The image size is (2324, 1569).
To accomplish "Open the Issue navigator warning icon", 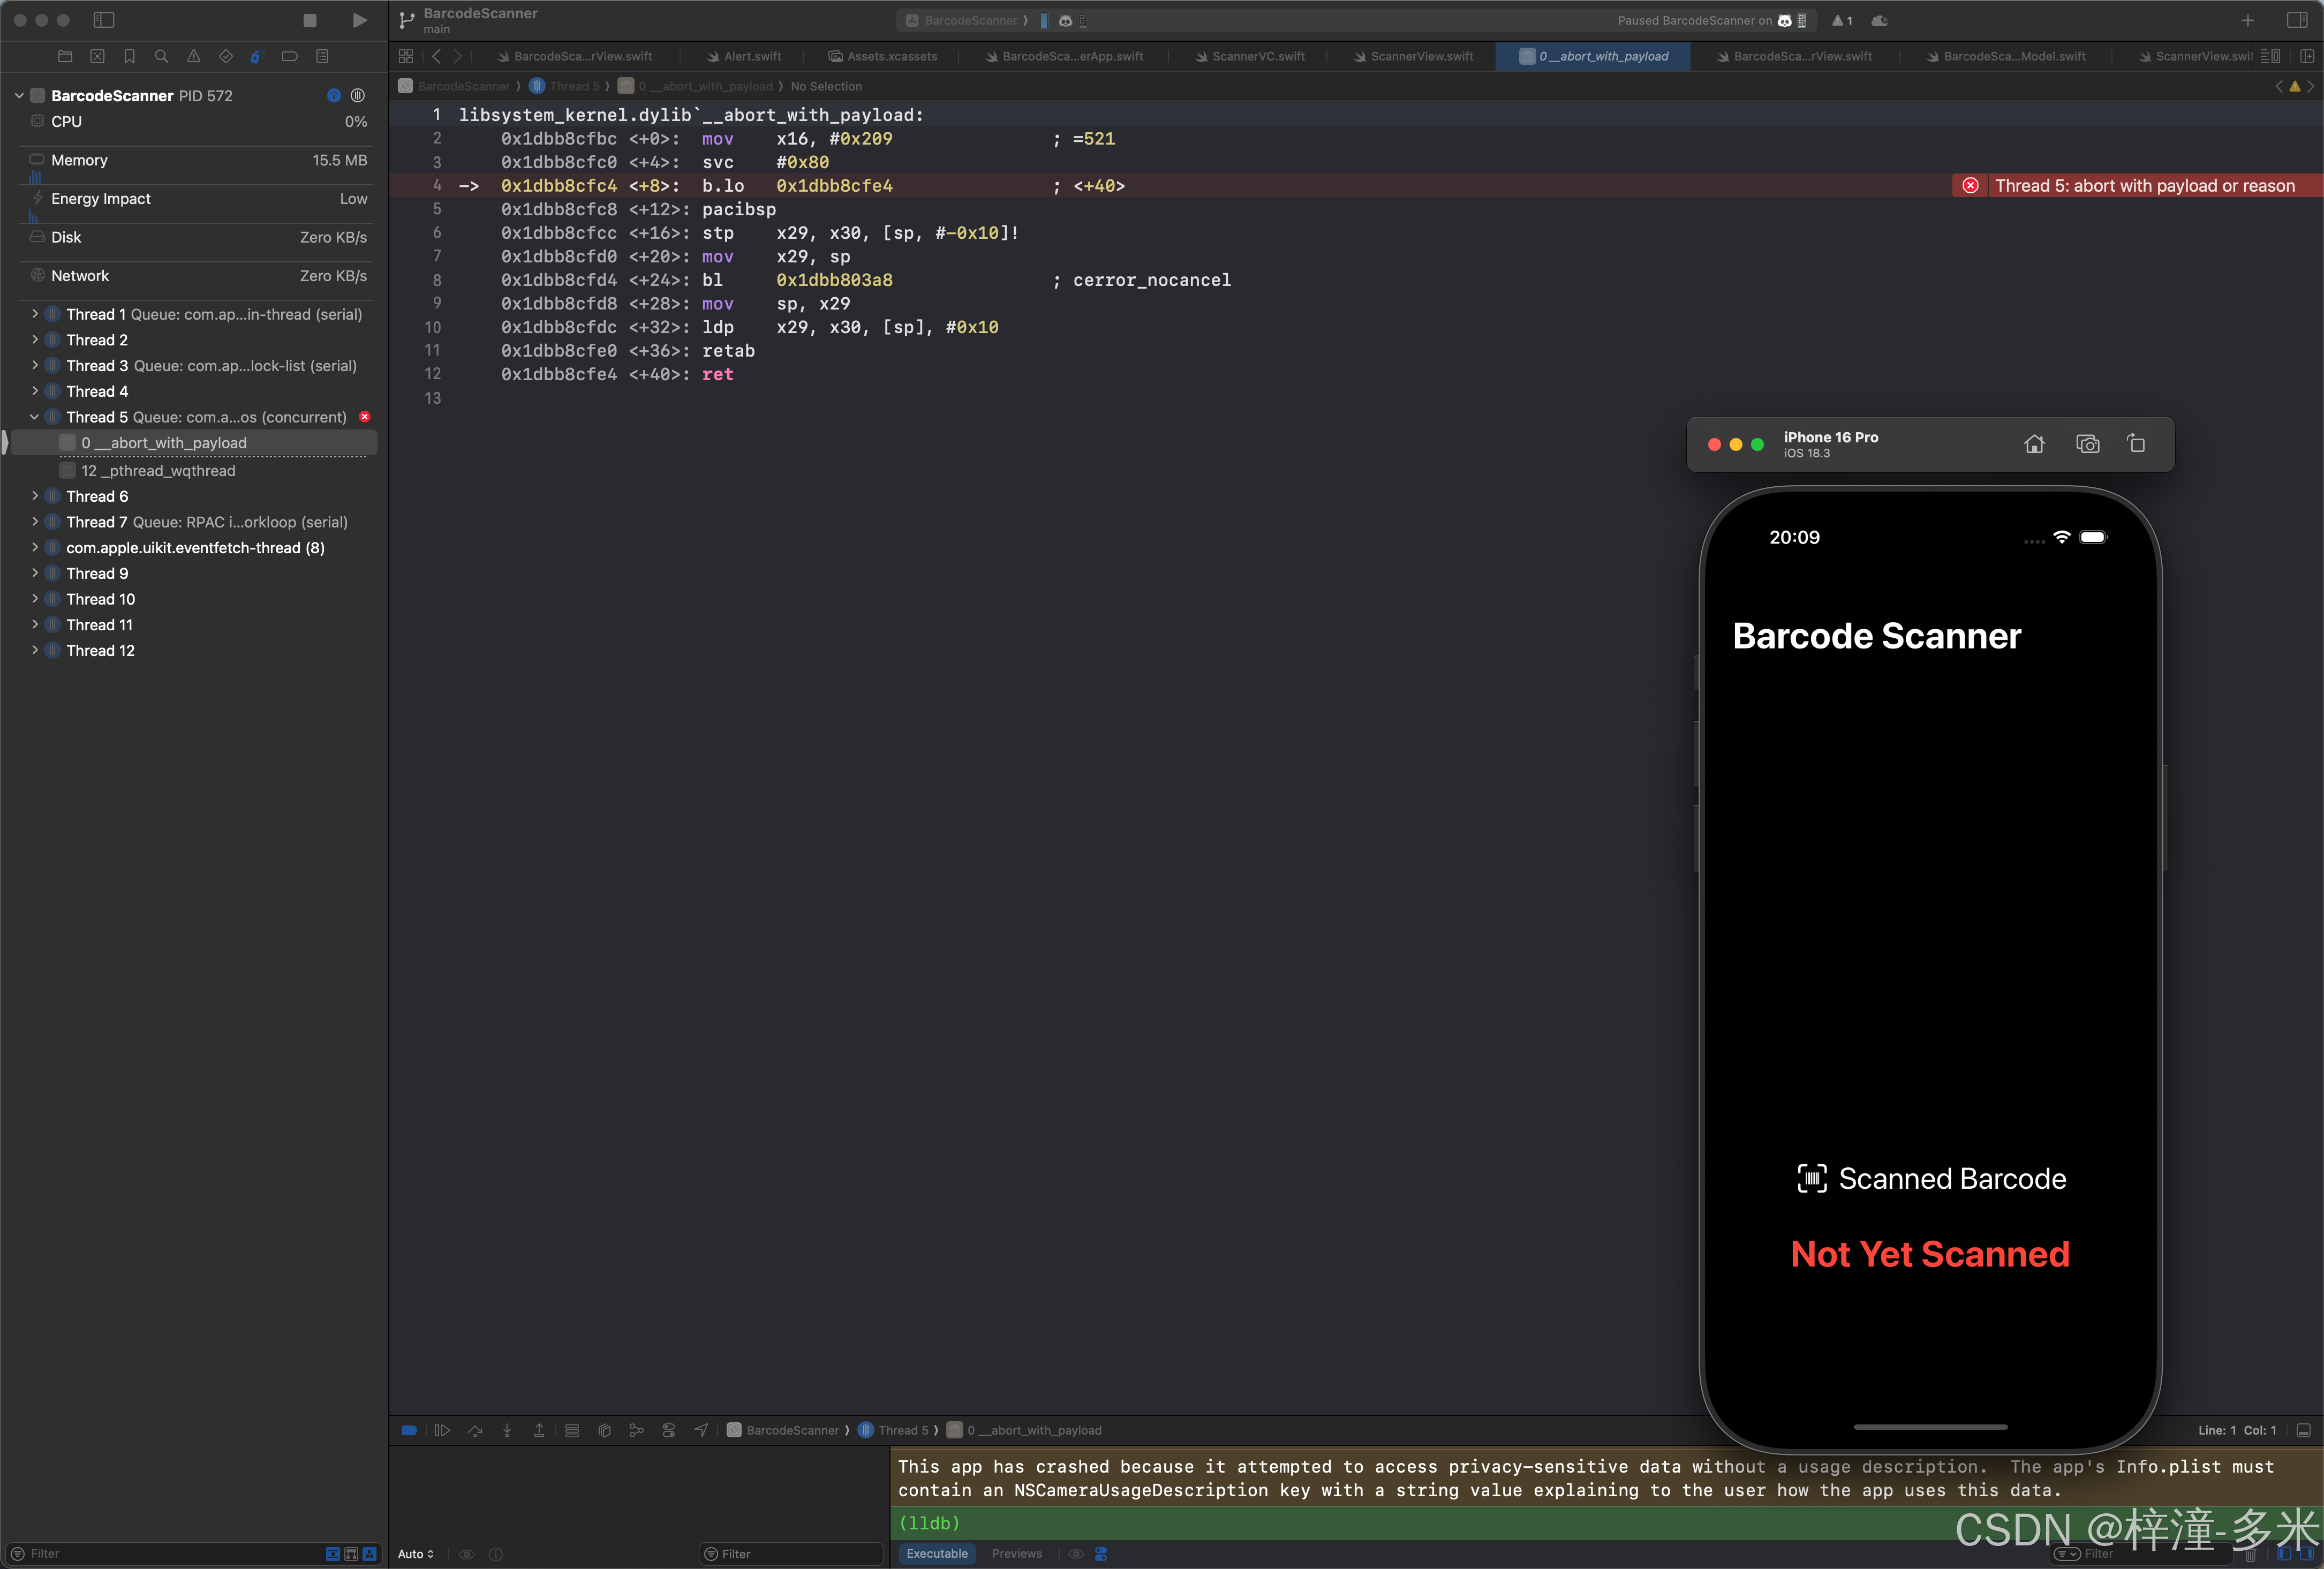I will pos(193,56).
